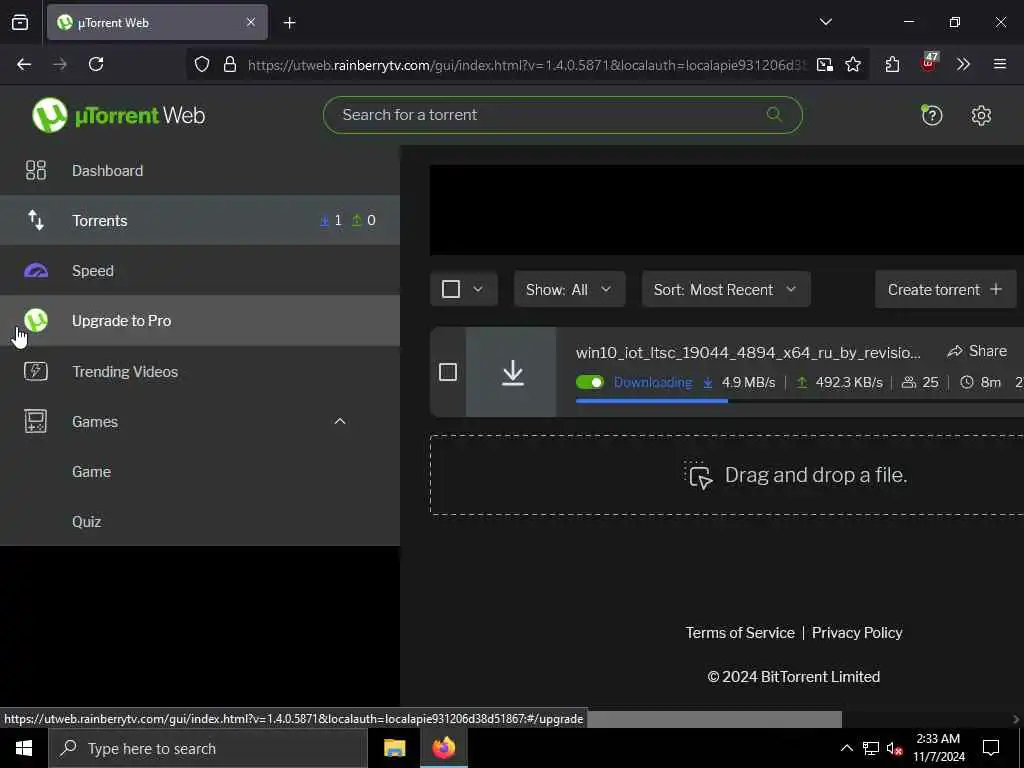Screen dimensions: 1024x768
Task: Click the Speed gauge icon
Action: 35,270
